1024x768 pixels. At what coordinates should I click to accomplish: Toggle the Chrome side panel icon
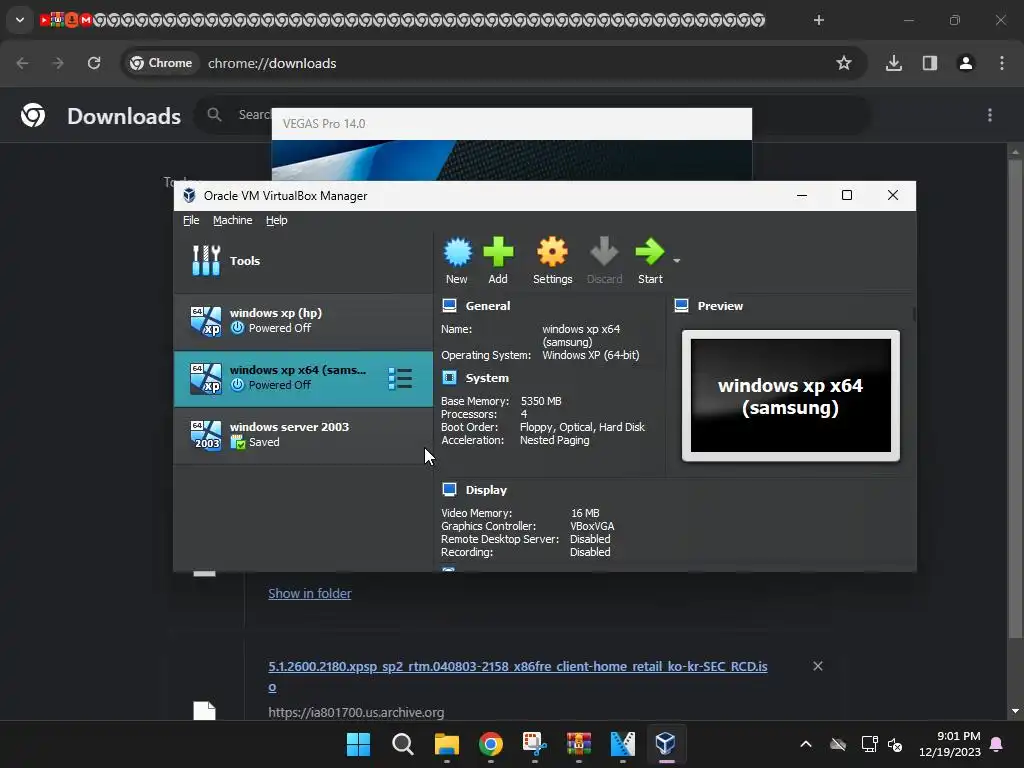pyautogui.click(x=930, y=63)
